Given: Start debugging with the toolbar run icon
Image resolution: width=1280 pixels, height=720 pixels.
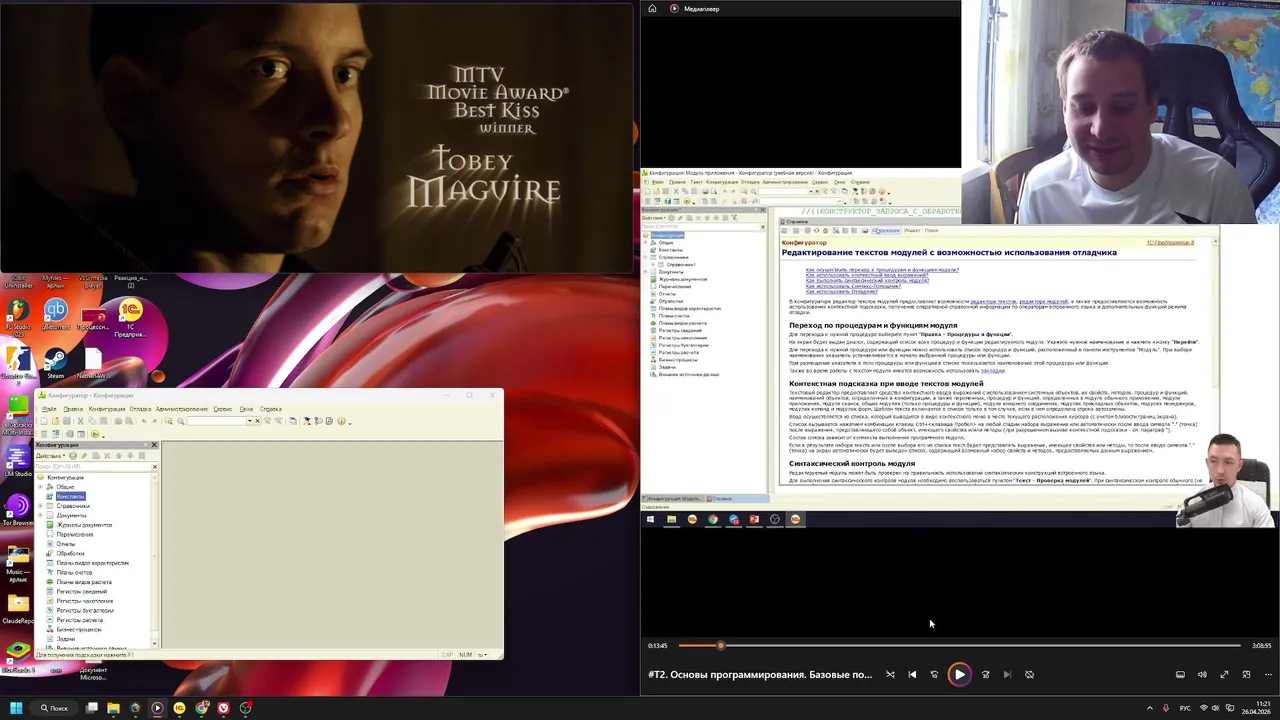Looking at the screenshot, I should (x=94, y=434).
